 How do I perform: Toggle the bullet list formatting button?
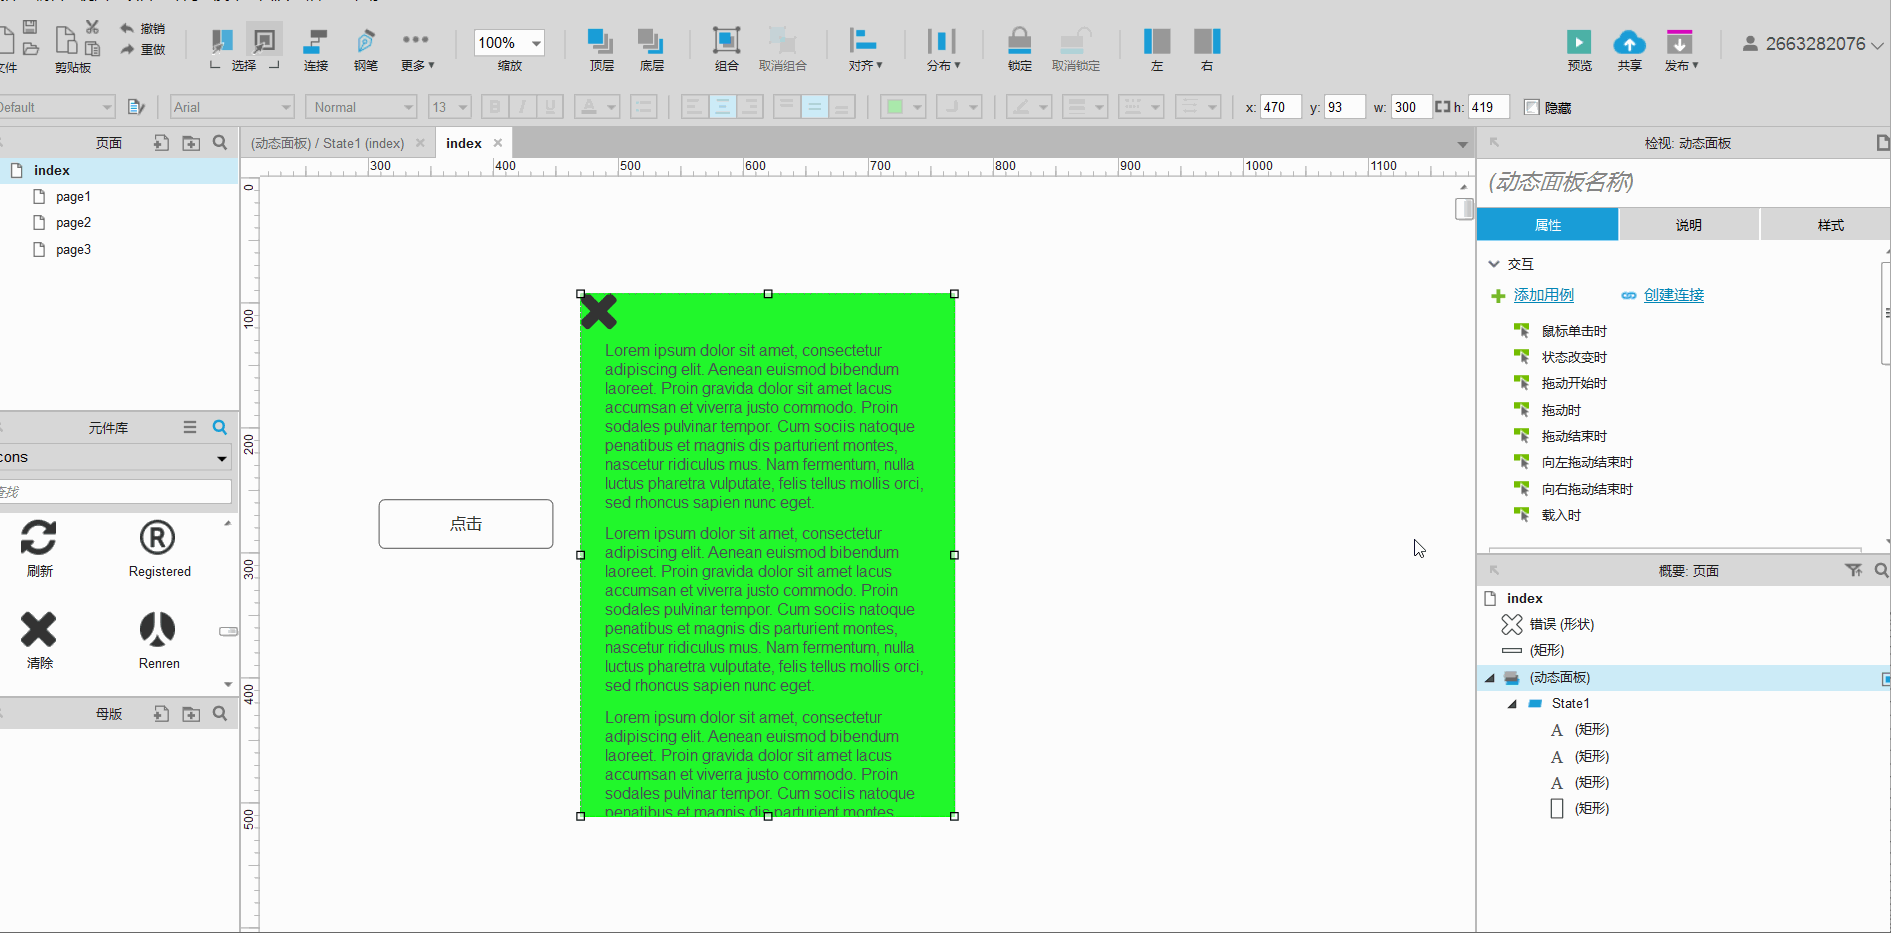(x=644, y=107)
